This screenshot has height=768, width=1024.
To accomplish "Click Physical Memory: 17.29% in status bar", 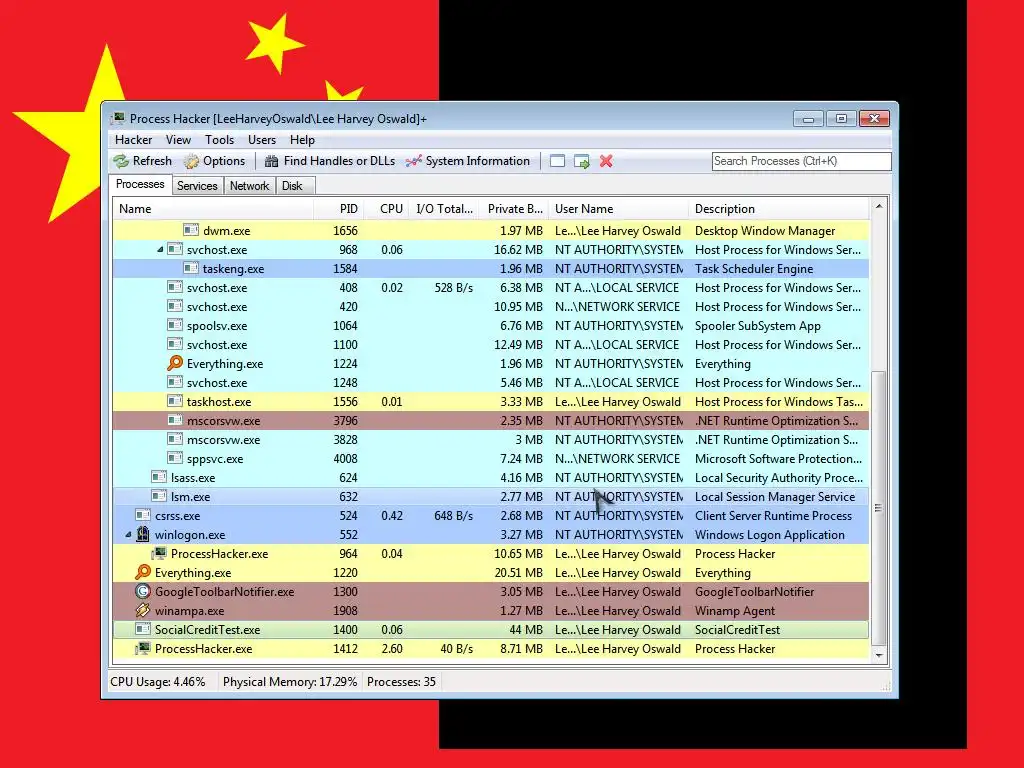I will point(290,682).
